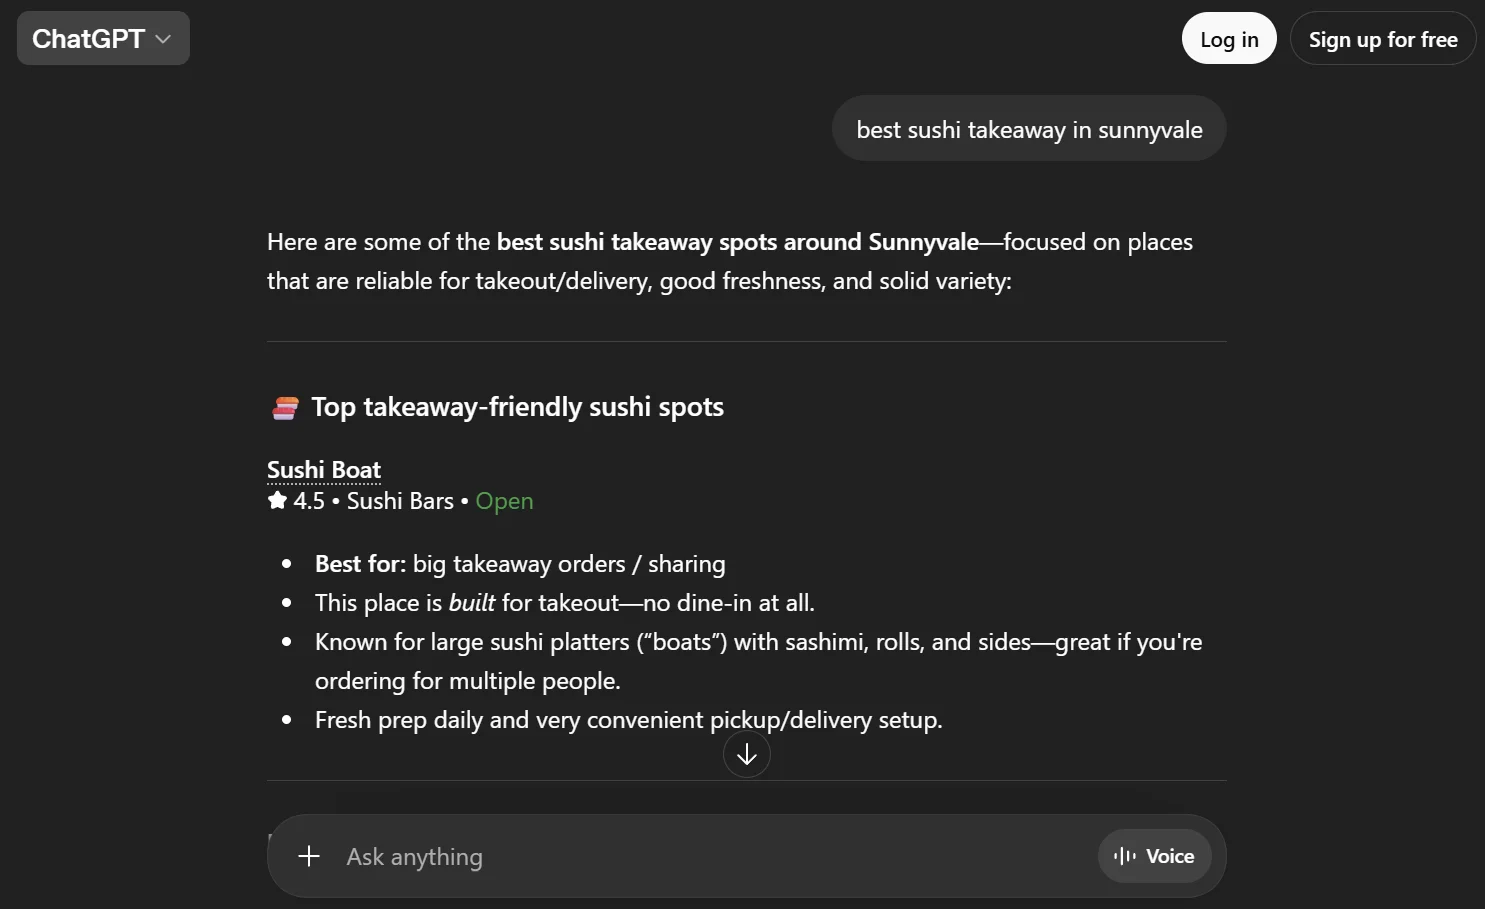Screen dimensions: 1485x909
Task: Click the scroll-to-bottom down arrow
Action: pyautogui.click(x=746, y=755)
